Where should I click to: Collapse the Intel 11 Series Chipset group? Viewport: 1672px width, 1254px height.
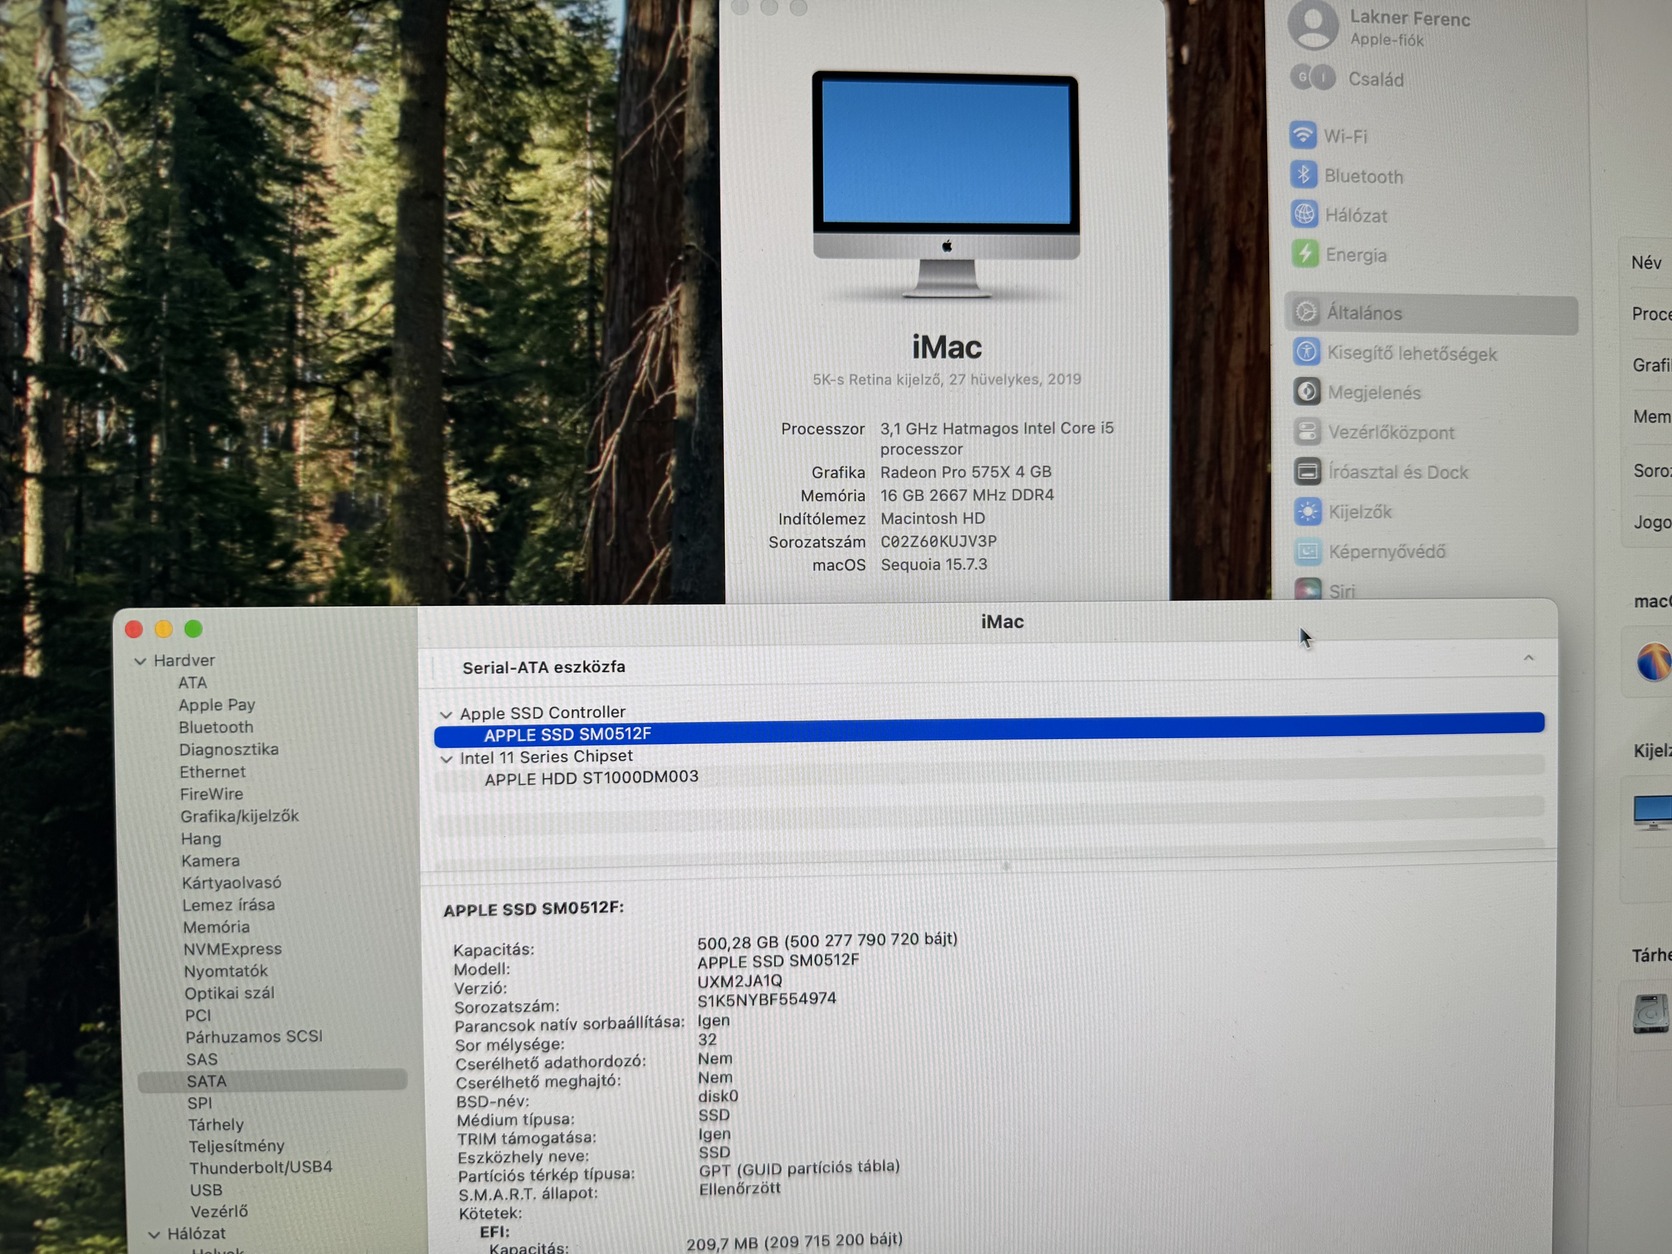pos(447,759)
